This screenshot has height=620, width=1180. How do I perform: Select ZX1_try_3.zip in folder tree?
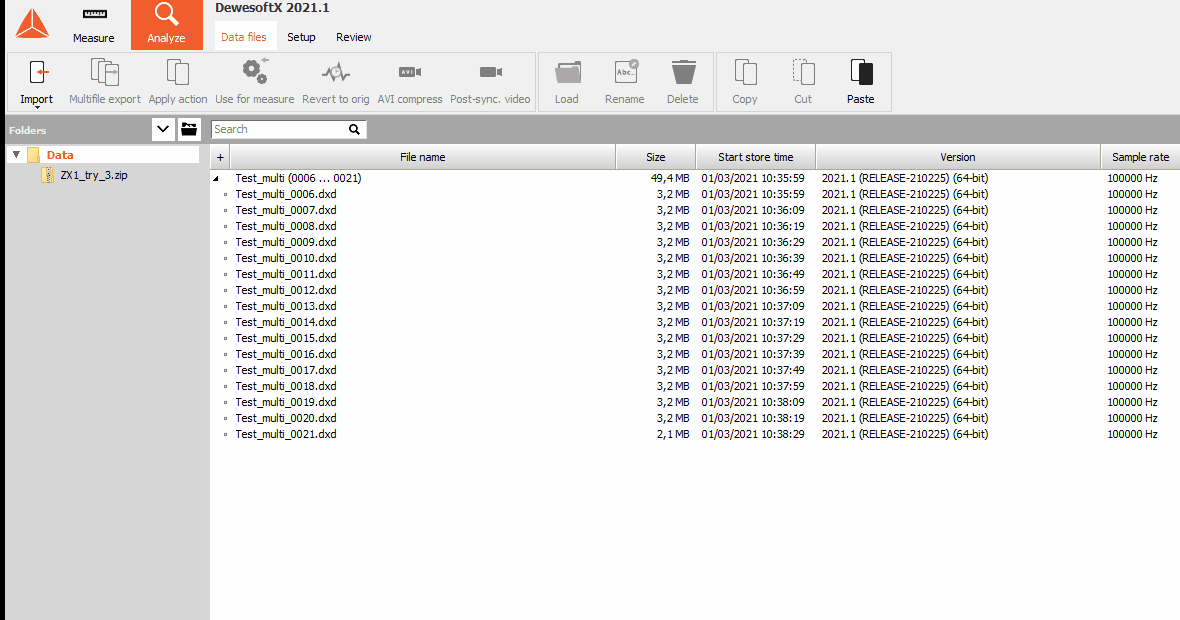(94, 175)
